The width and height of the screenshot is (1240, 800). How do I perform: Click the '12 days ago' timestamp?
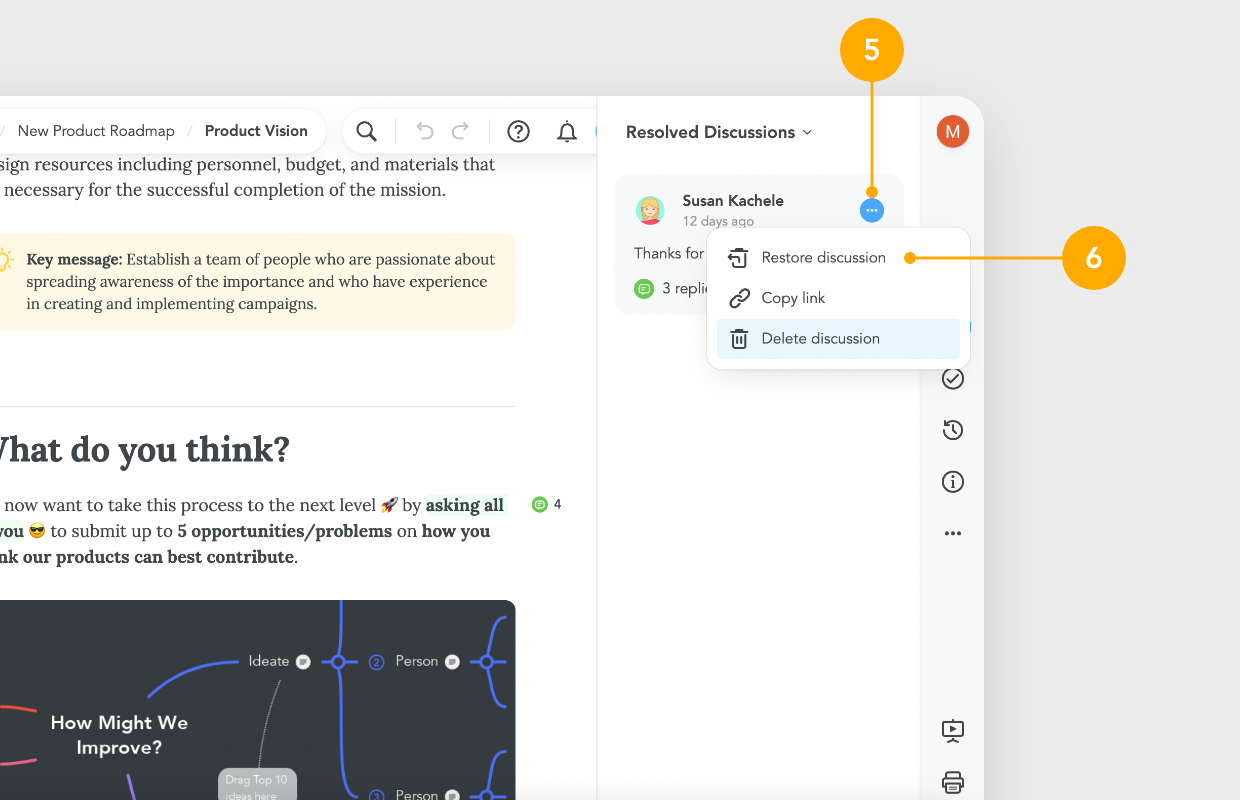[x=718, y=221]
